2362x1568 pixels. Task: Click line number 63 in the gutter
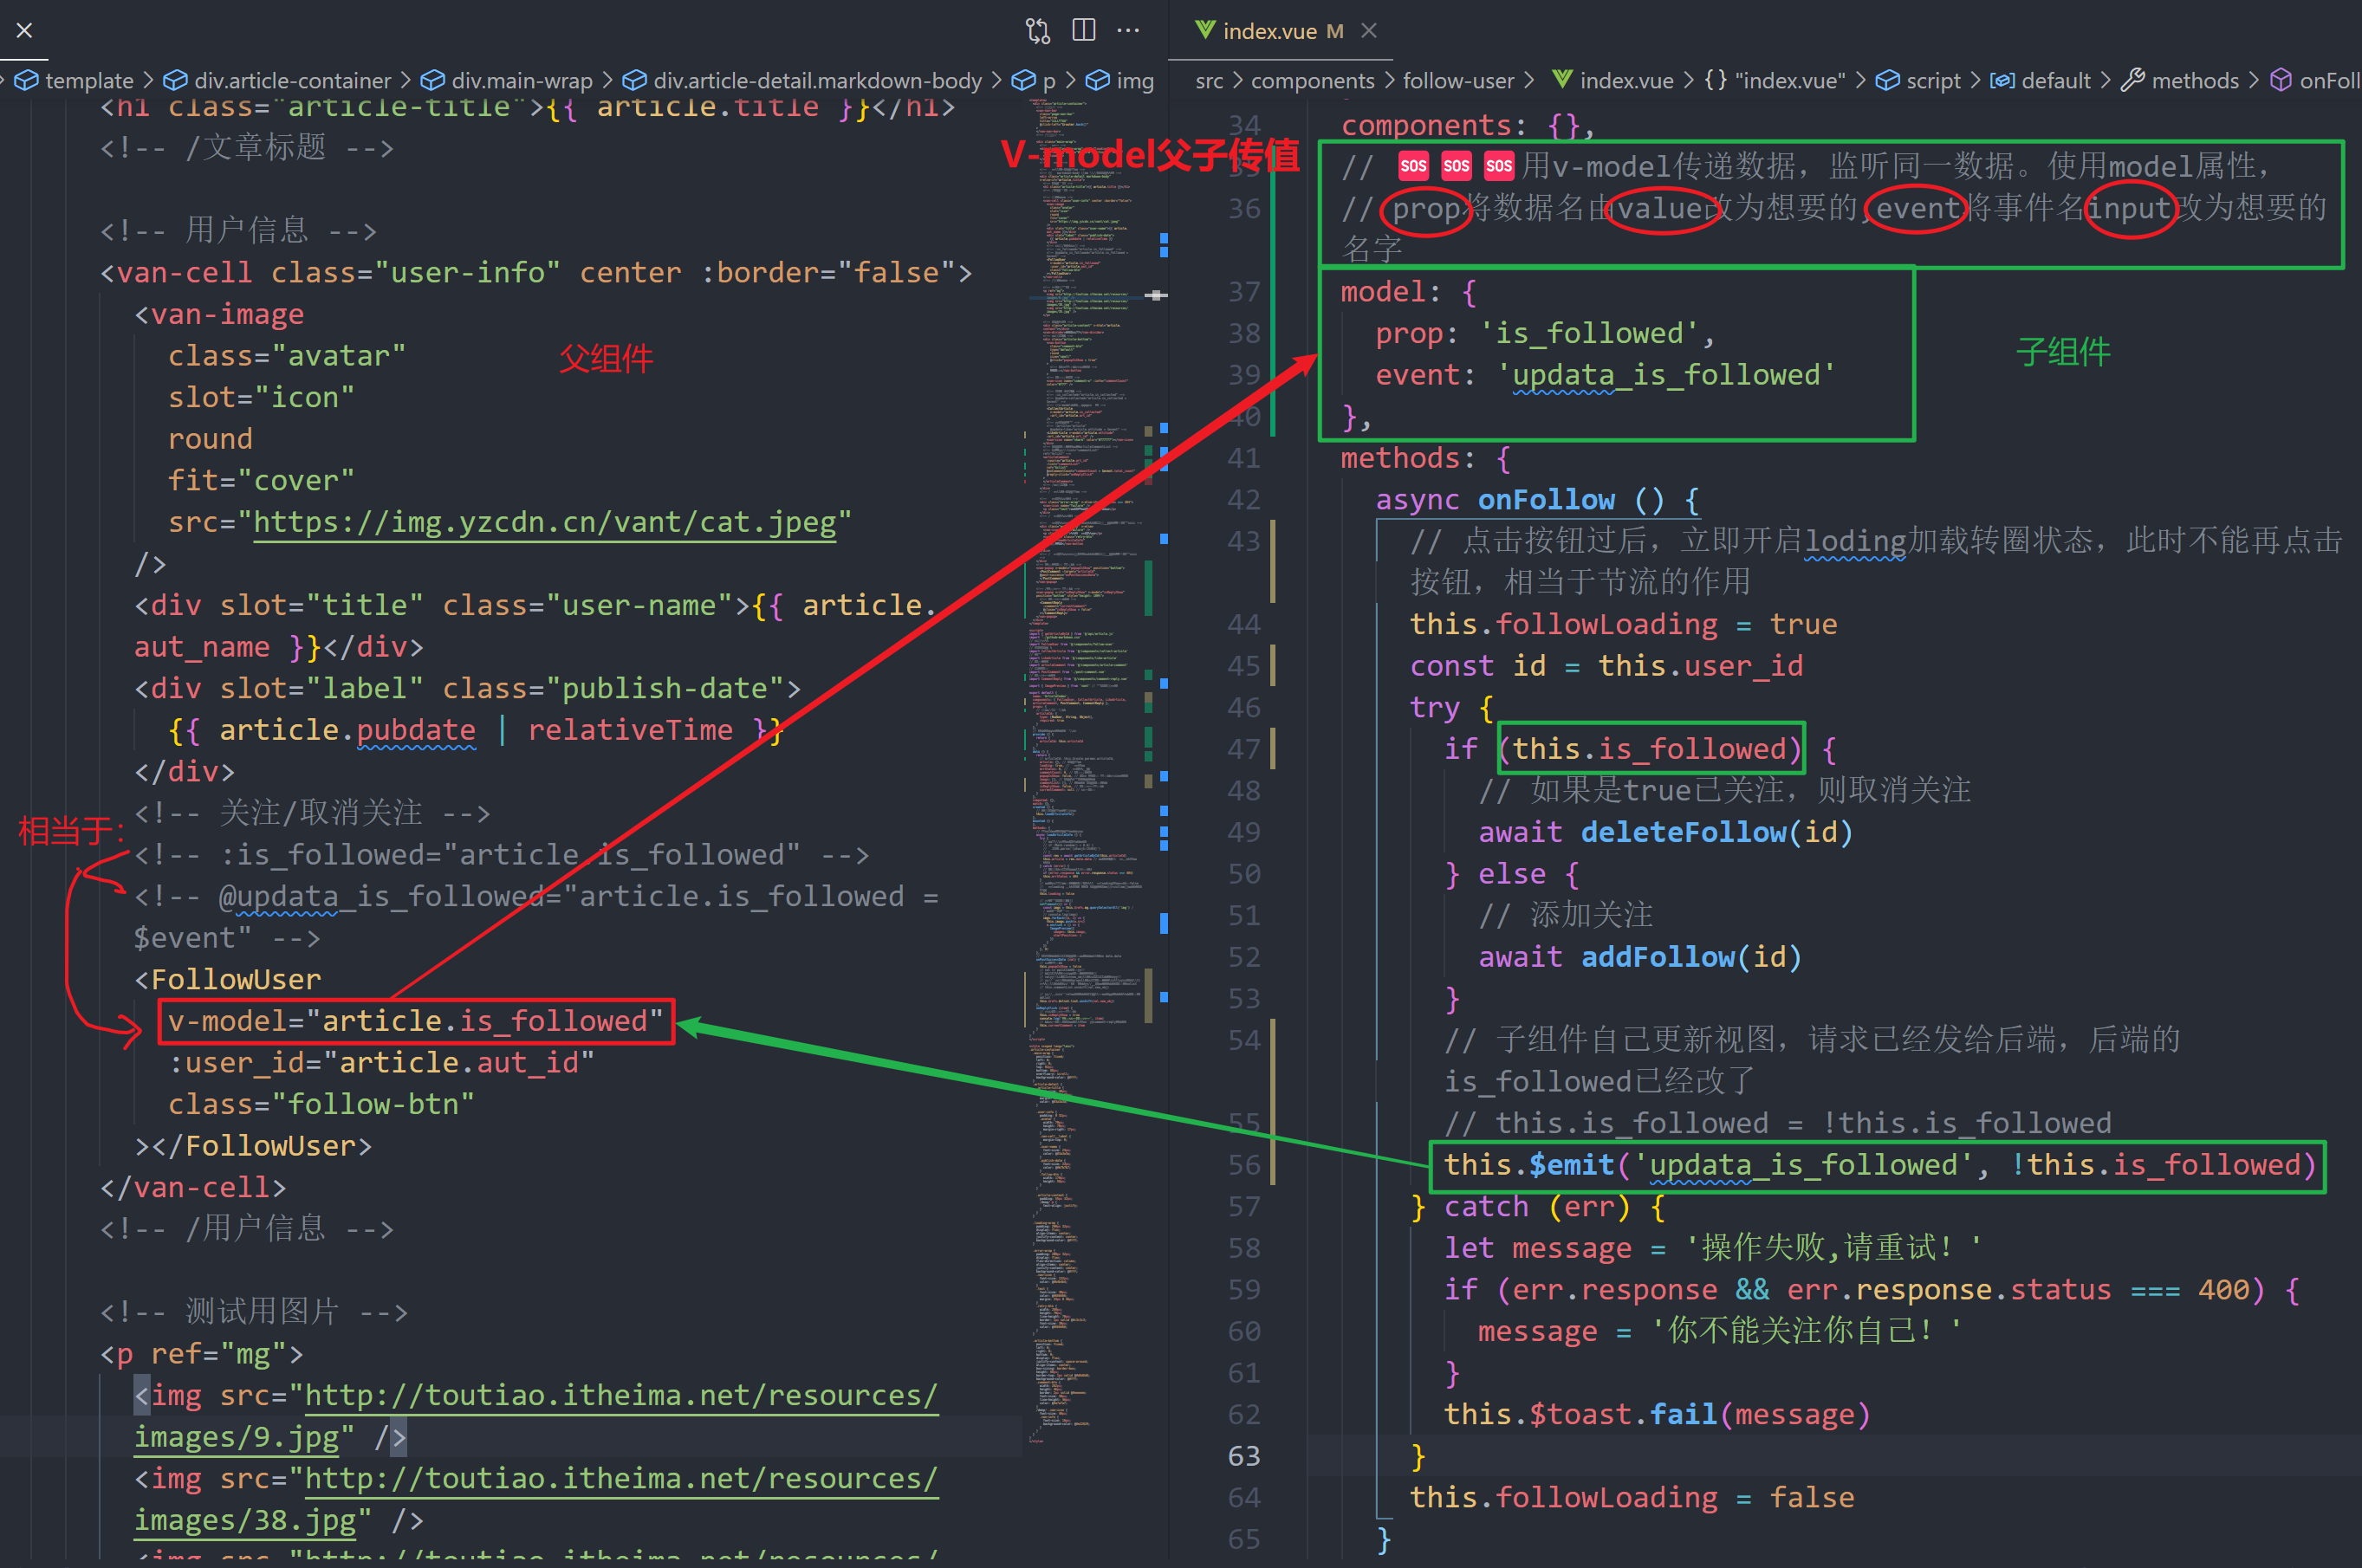1244,1456
